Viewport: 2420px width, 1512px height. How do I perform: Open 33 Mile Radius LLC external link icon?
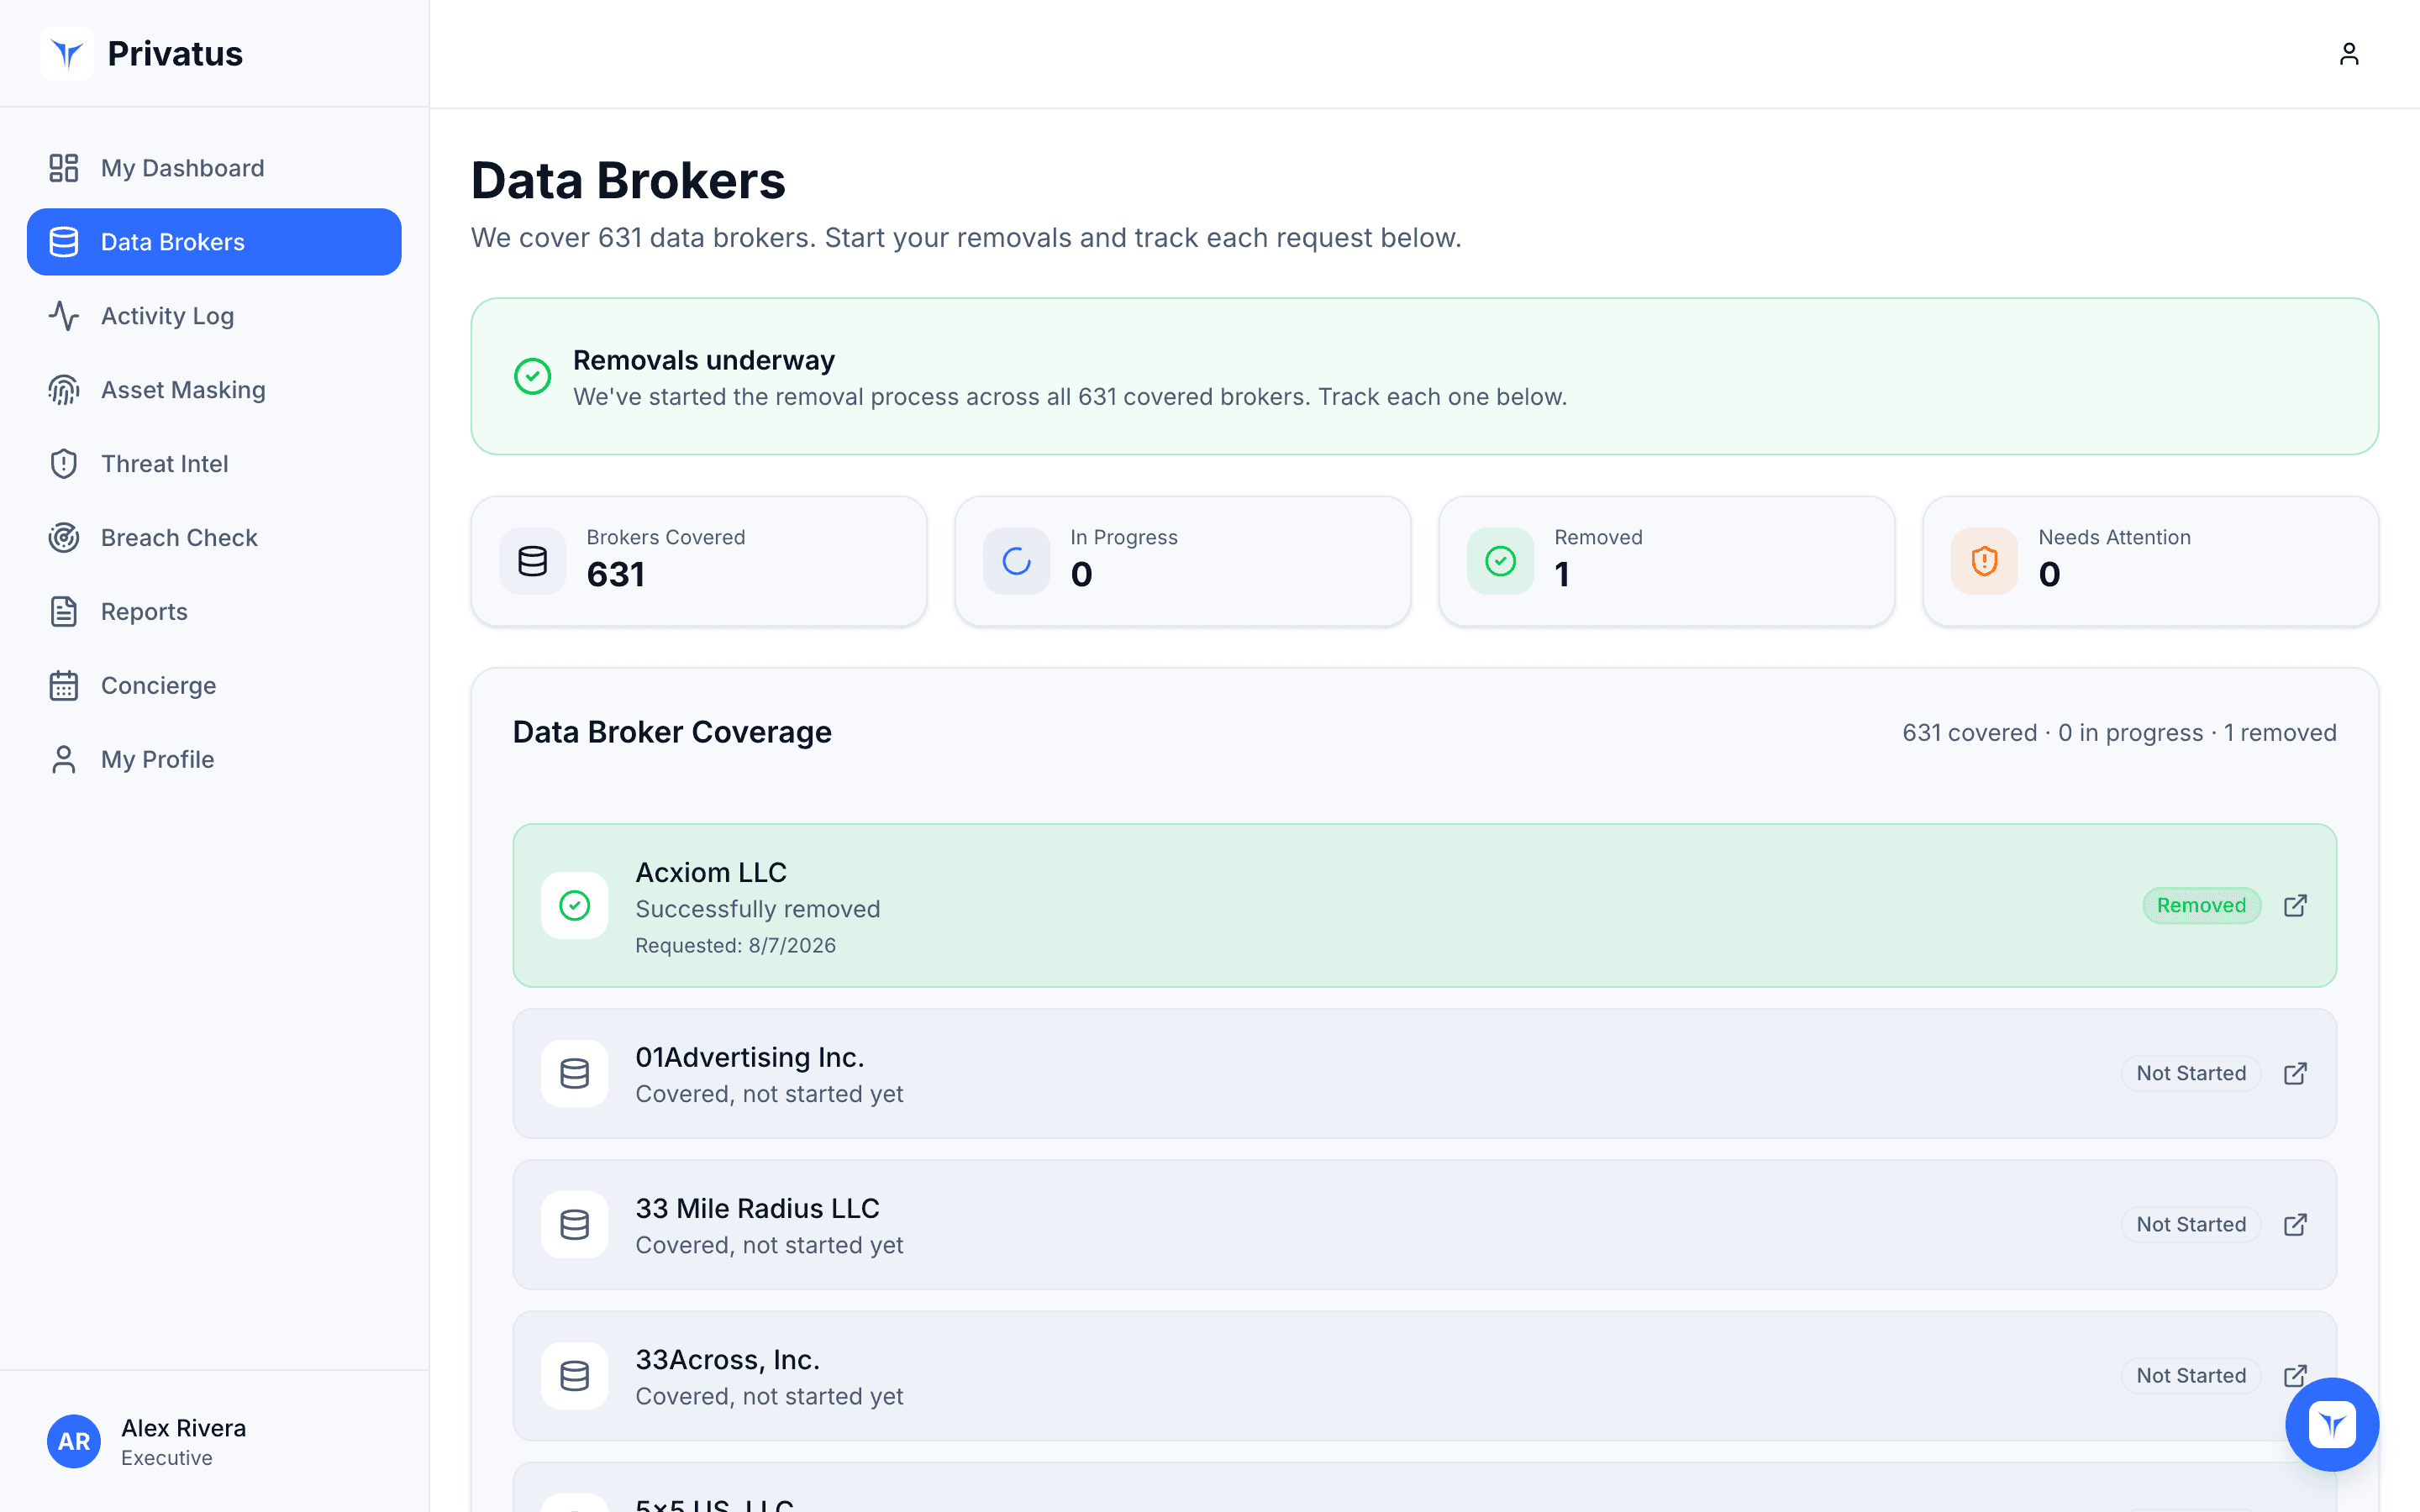point(2295,1225)
